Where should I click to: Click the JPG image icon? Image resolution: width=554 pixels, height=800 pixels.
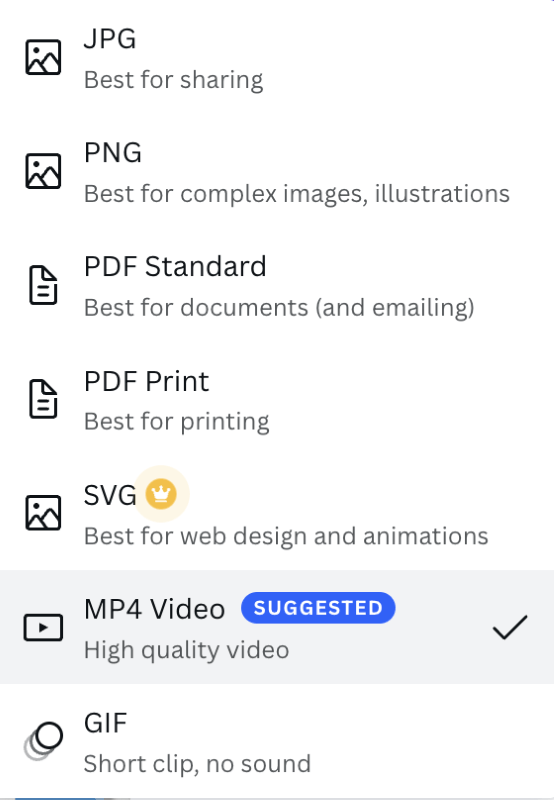[43, 57]
